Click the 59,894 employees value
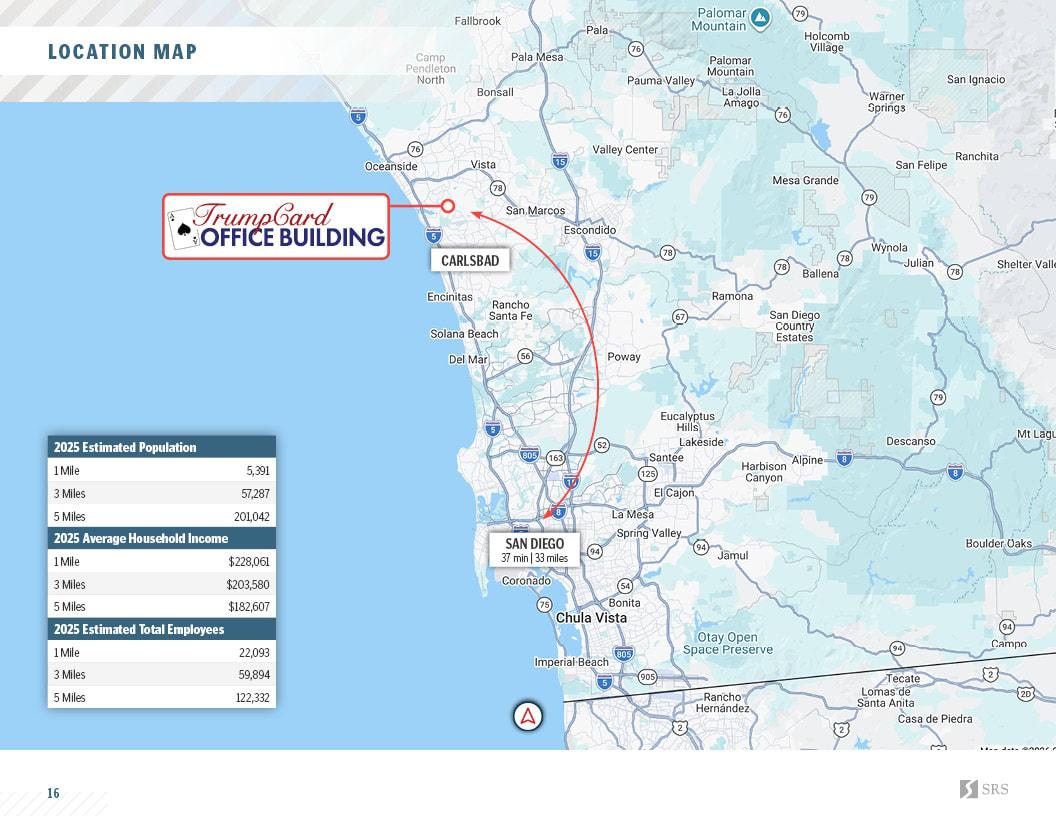Viewport: 1056px width, 816px height. pos(254,675)
